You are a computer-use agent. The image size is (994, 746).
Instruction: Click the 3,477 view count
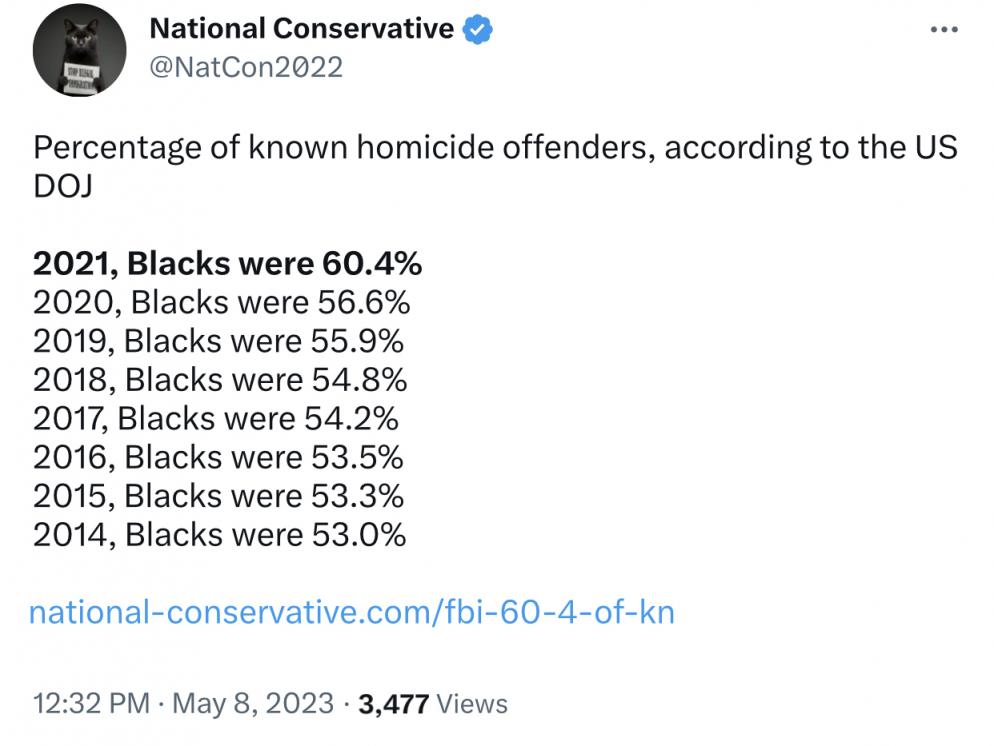coord(394,704)
